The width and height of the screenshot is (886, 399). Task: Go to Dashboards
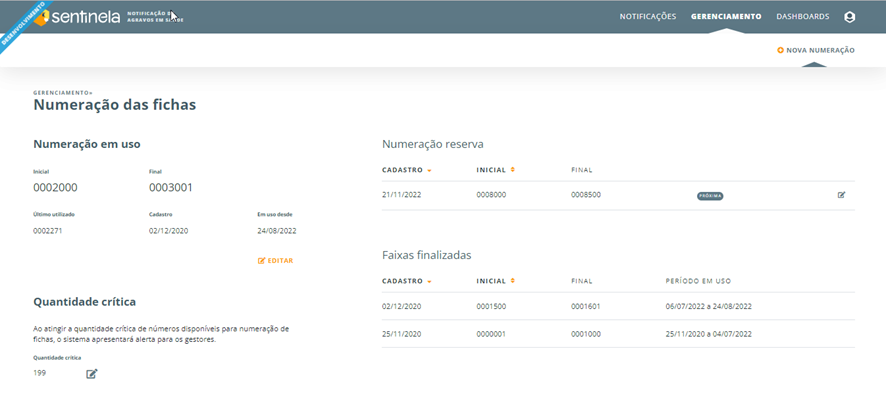pos(803,17)
